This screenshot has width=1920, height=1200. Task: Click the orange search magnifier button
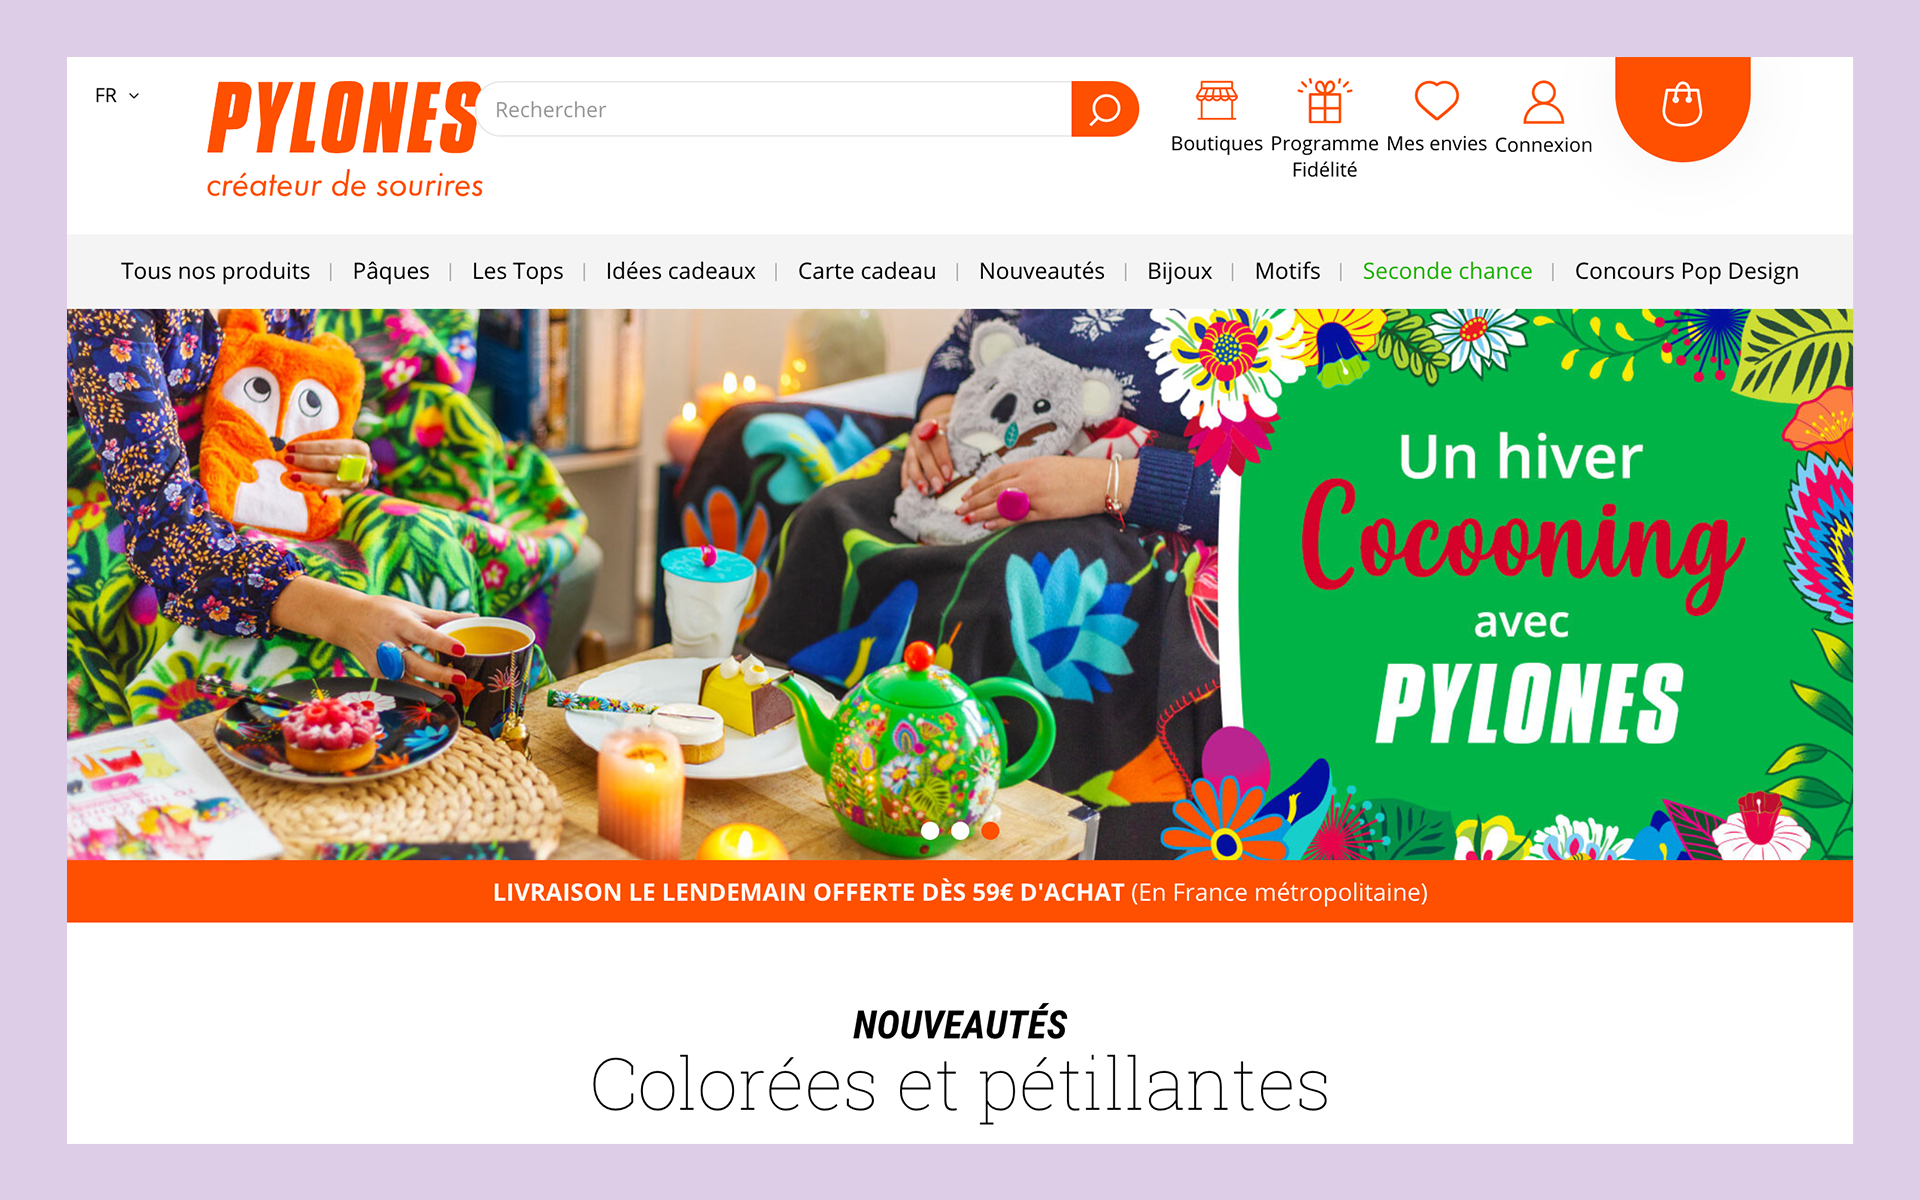1104,109
